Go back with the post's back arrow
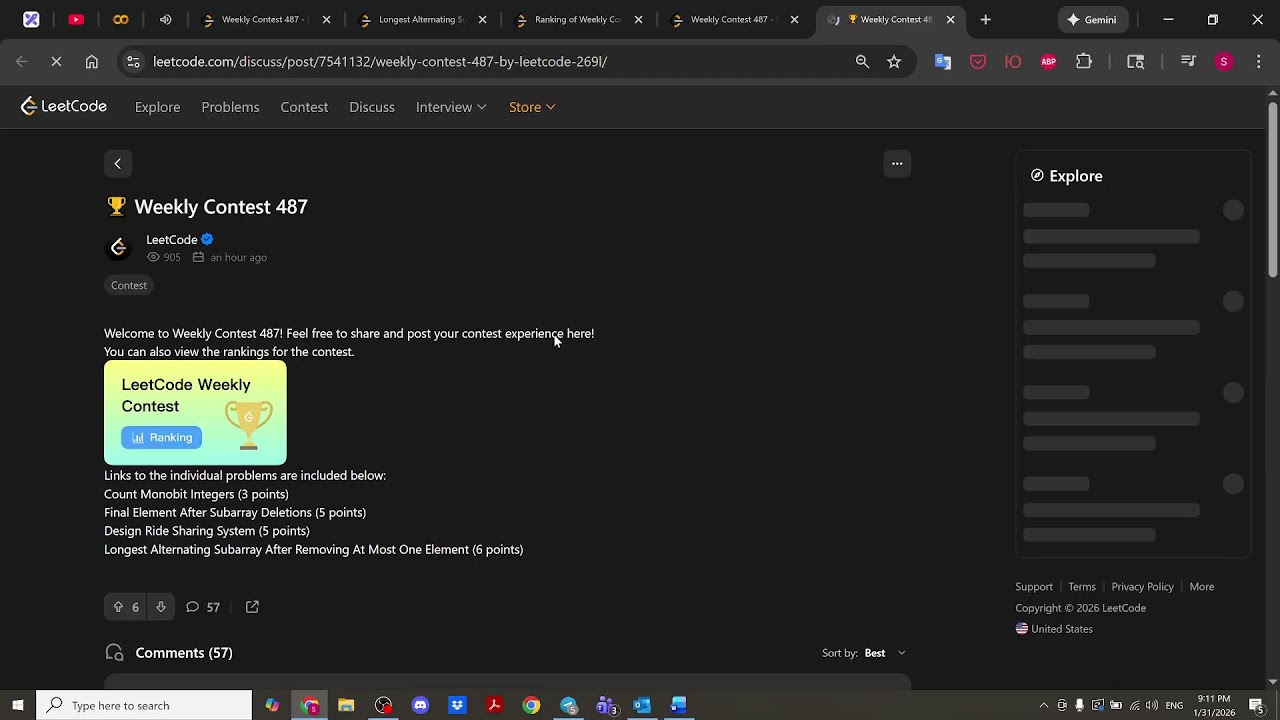 click(x=117, y=164)
